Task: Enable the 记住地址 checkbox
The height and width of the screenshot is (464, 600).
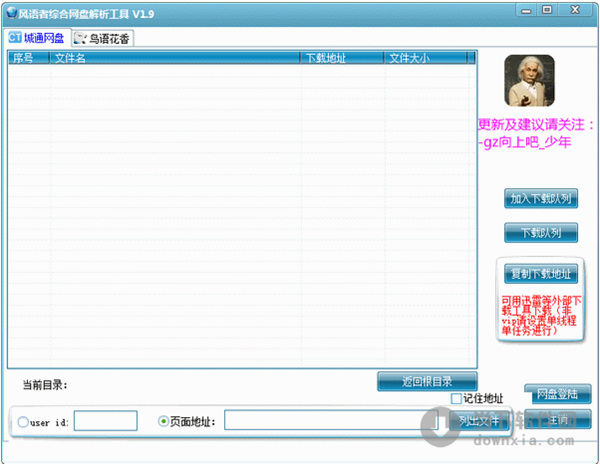Action: [x=456, y=399]
